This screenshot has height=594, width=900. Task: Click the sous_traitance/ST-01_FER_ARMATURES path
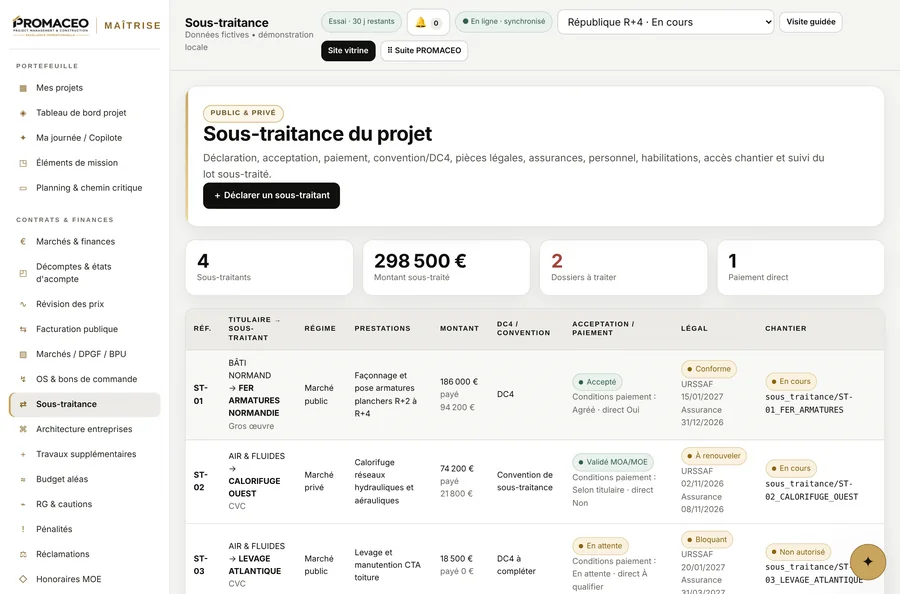click(x=809, y=403)
